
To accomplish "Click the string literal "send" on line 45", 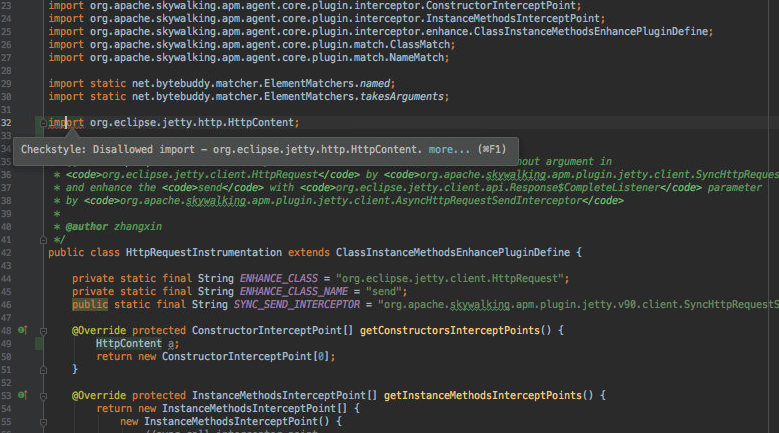I will [384, 291].
